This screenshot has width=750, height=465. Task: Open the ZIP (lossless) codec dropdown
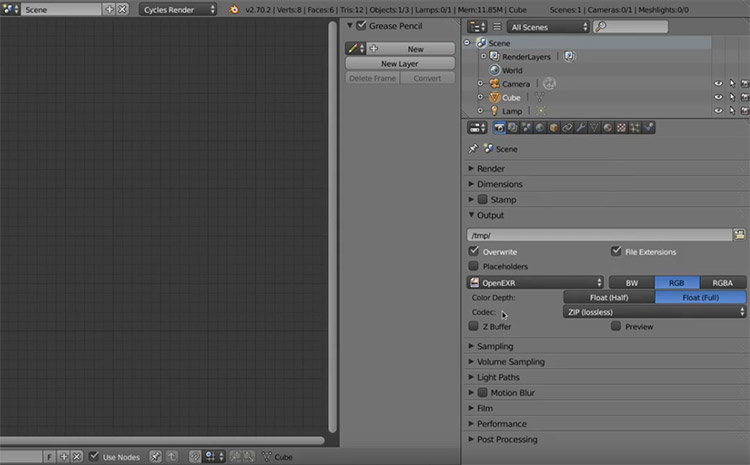pyautogui.click(x=654, y=312)
